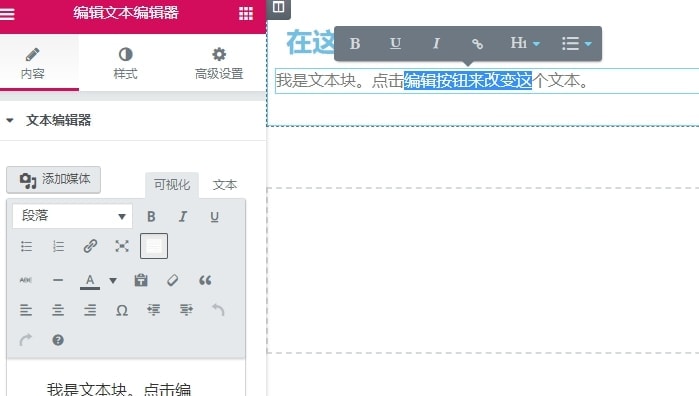Toggle underline in the panel editor toolbar

[214, 217]
